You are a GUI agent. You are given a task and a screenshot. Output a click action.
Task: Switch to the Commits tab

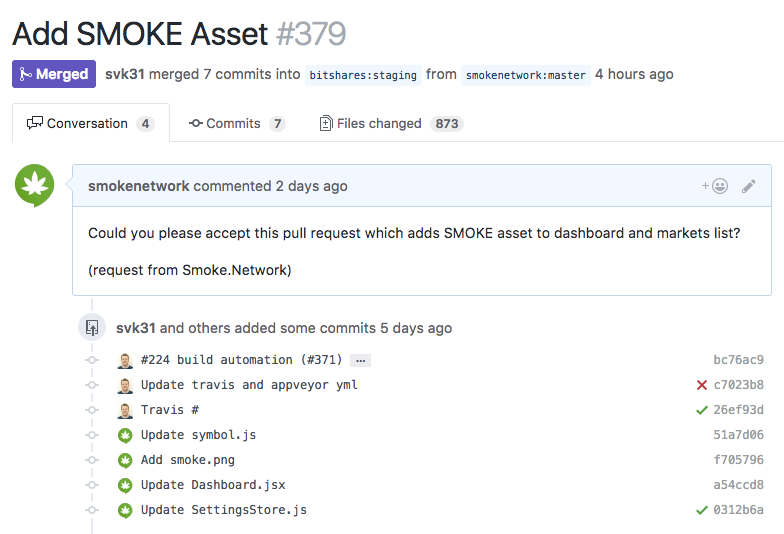click(236, 124)
